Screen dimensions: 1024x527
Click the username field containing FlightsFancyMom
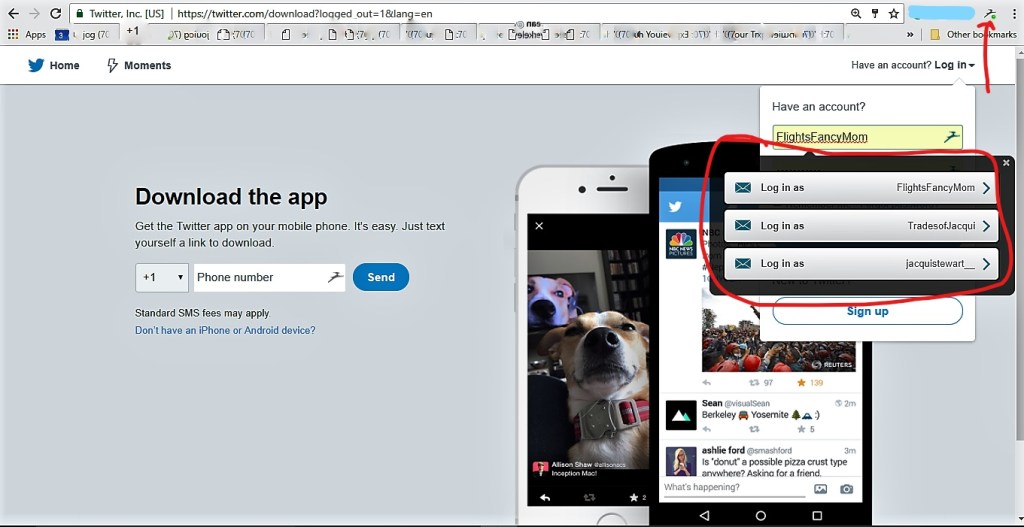(x=867, y=136)
